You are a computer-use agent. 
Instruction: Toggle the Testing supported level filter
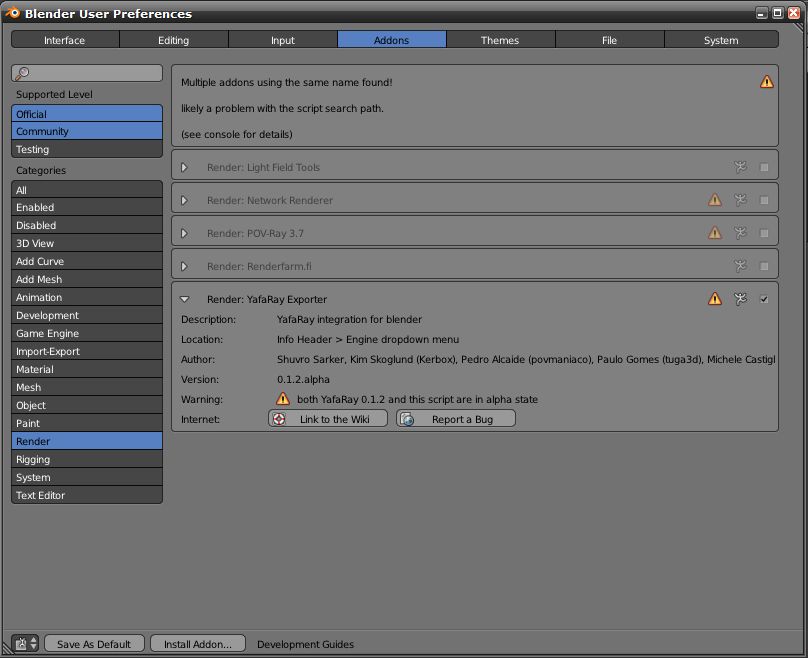point(87,149)
